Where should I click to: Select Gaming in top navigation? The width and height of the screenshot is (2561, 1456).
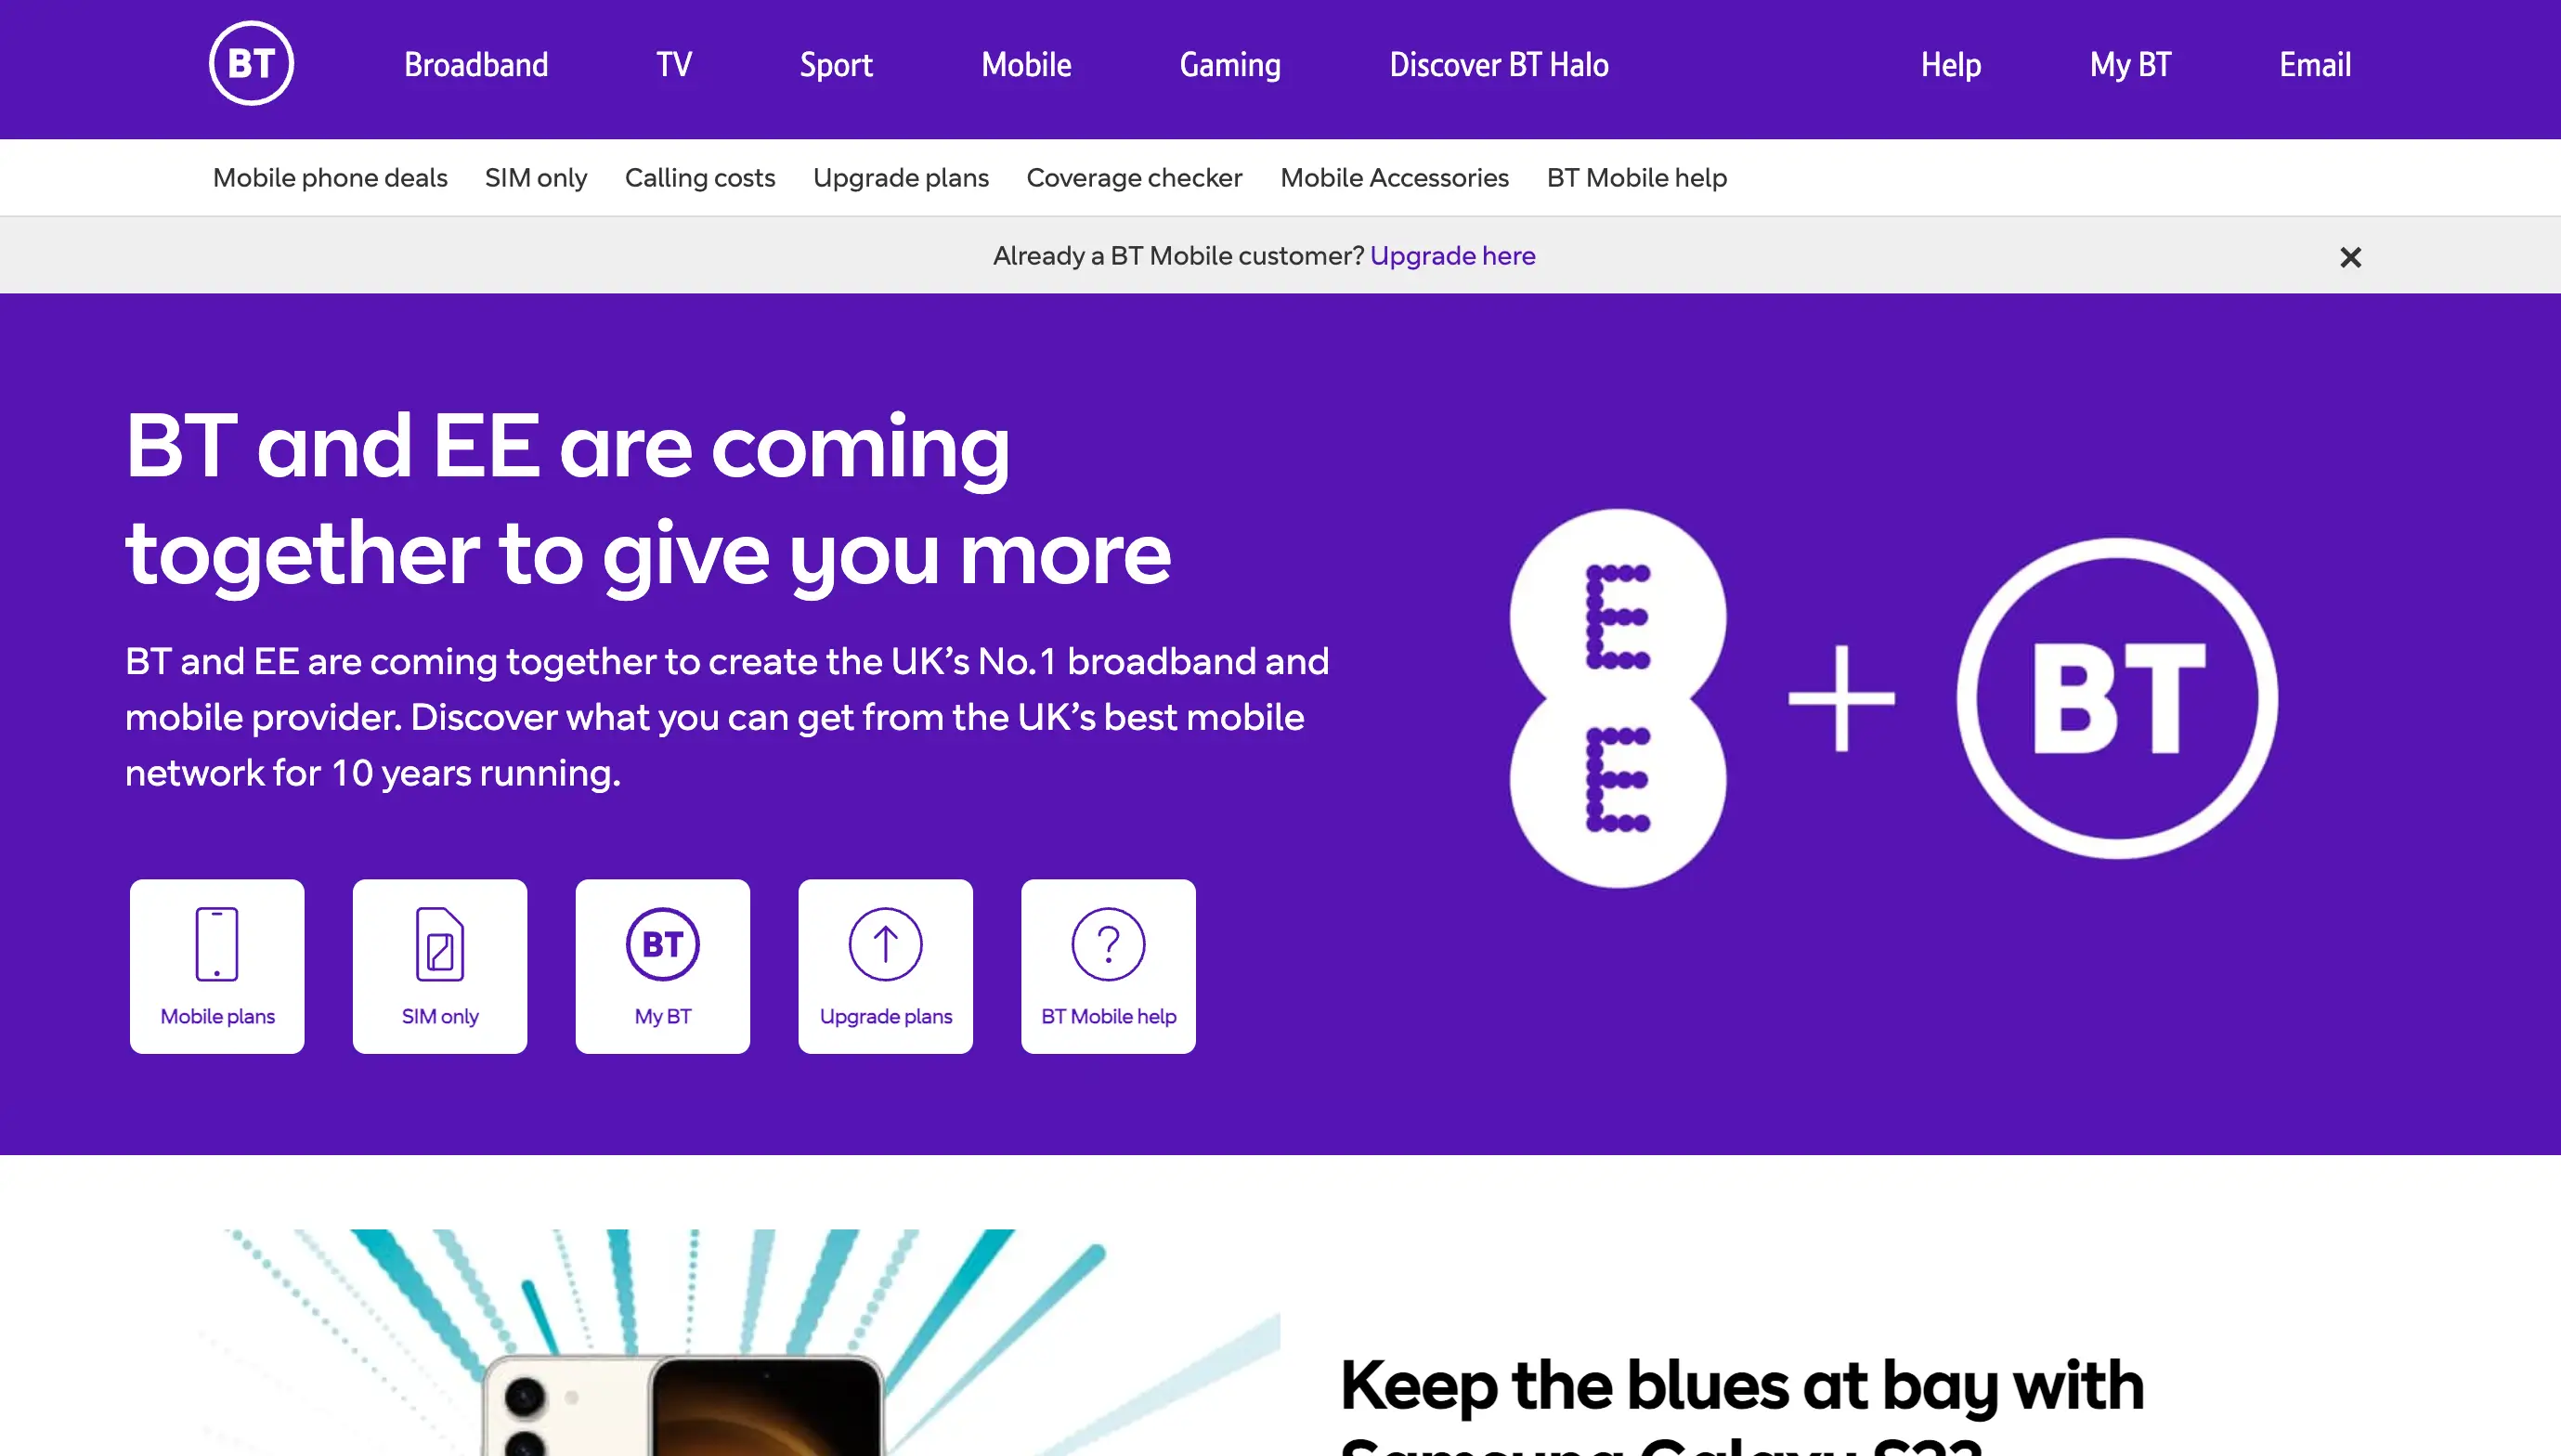tap(1230, 65)
